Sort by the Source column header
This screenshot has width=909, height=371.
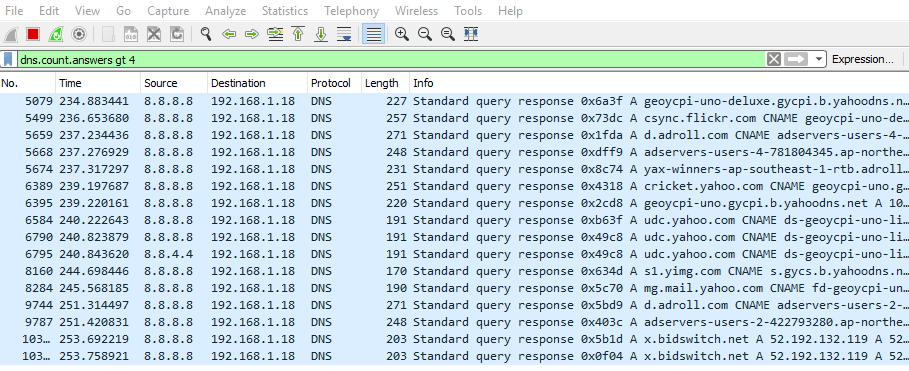tap(174, 83)
